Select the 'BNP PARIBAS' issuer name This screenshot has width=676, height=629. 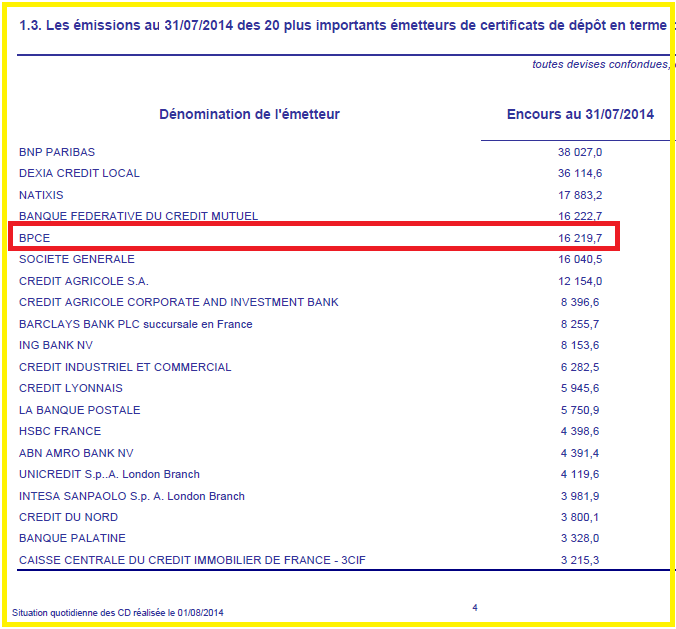coord(57,152)
